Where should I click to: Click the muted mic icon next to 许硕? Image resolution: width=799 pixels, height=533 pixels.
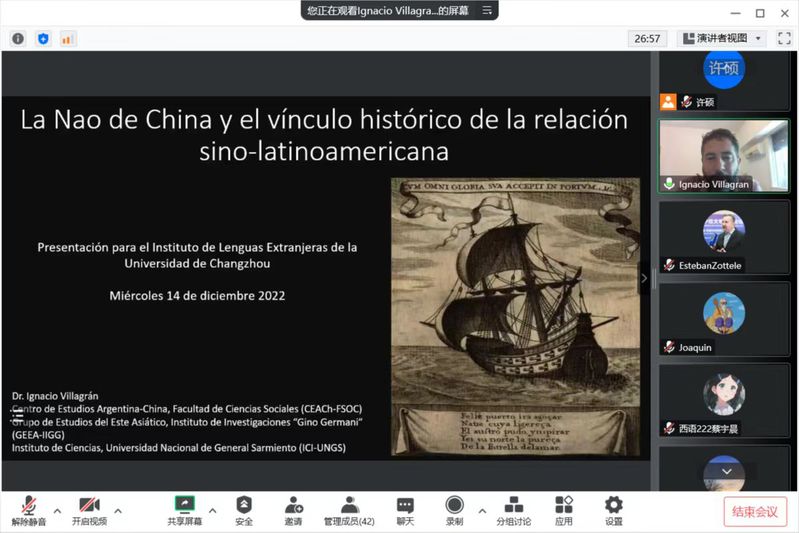pos(686,102)
